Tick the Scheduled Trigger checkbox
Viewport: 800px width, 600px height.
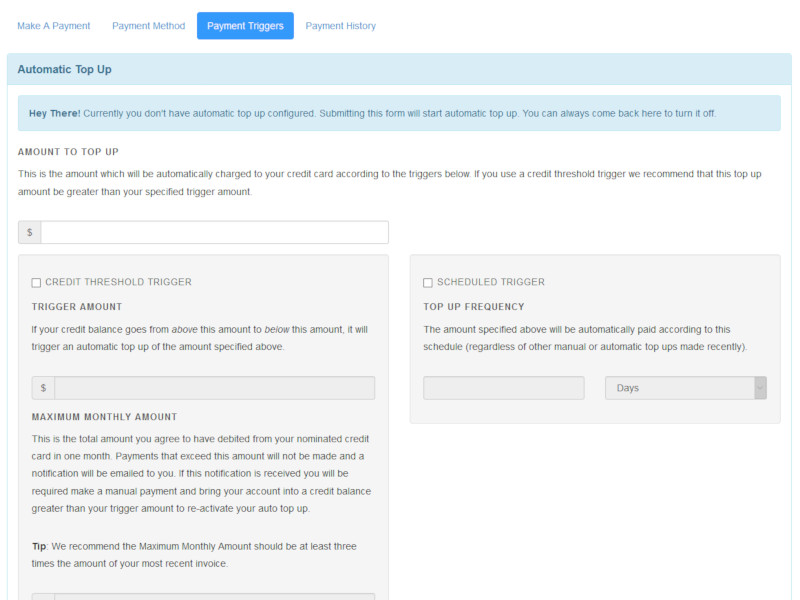click(x=428, y=283)
